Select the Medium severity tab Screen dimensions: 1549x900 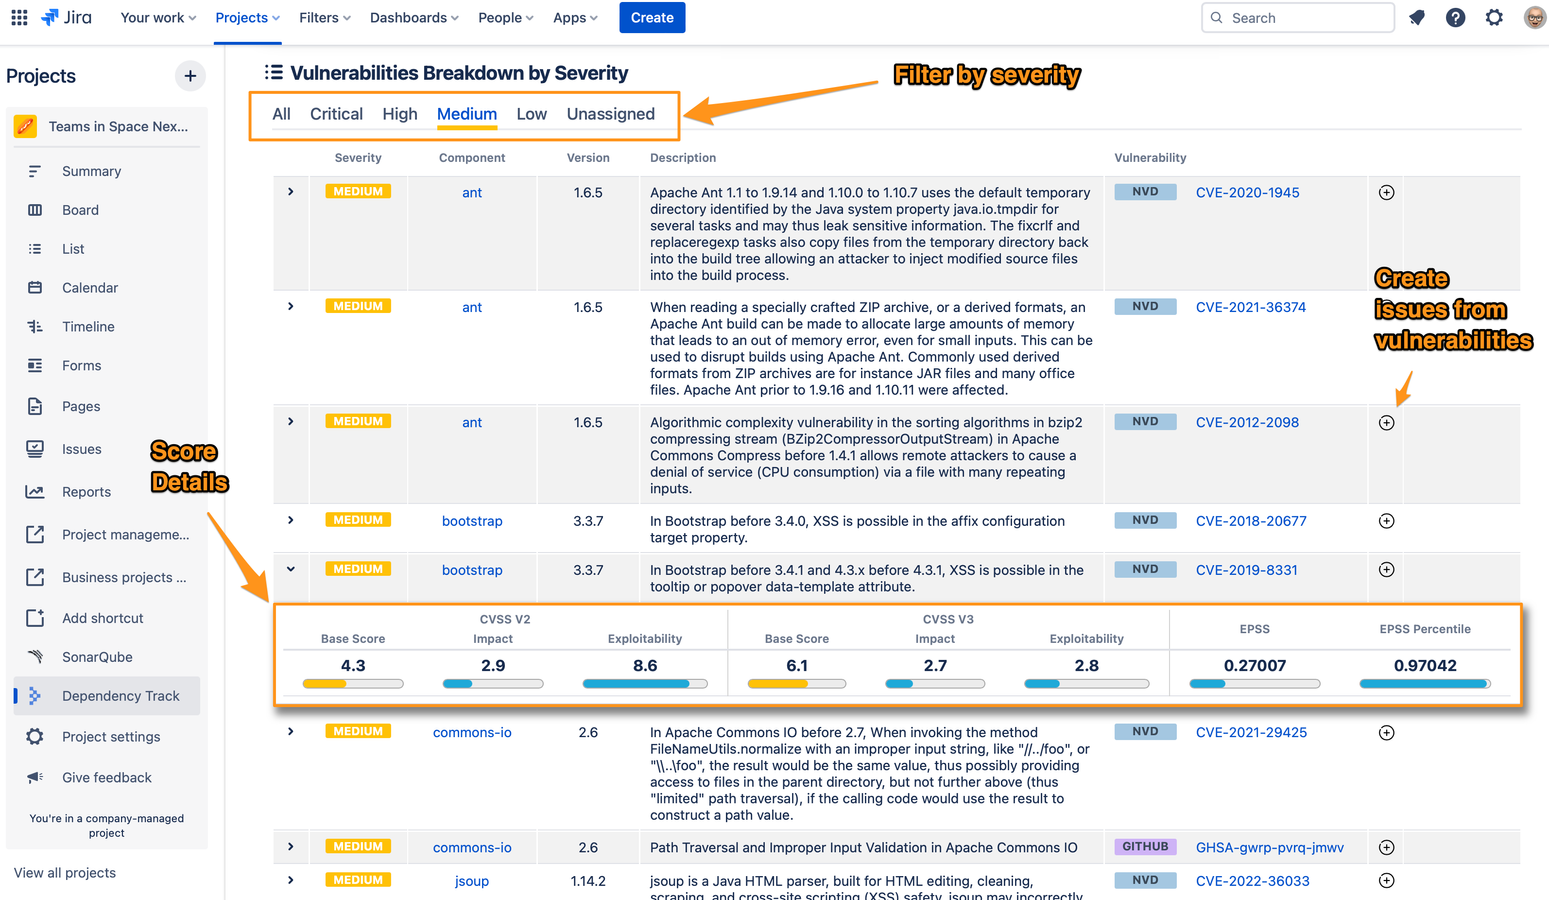point(467,114)
